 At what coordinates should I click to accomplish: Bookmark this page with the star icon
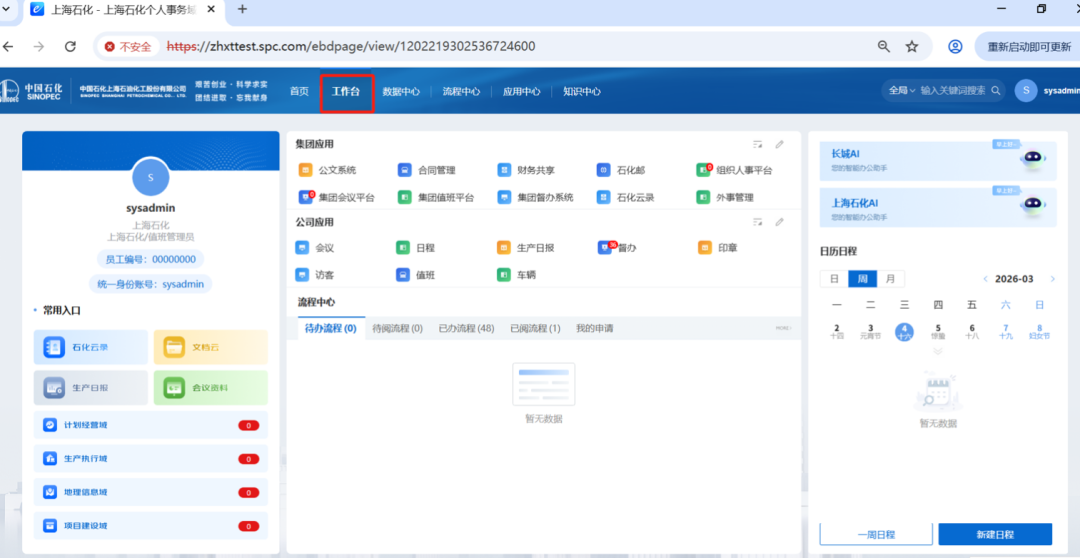tap(912, 46)
